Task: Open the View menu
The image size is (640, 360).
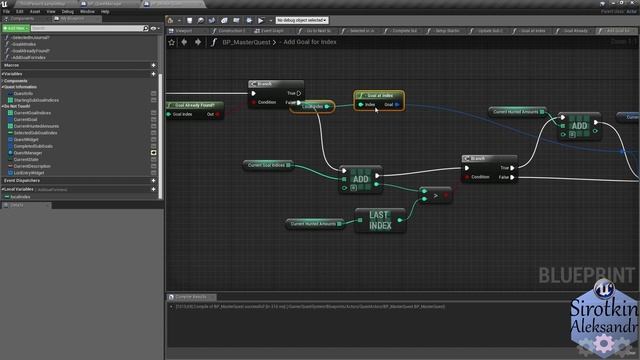Action: (x=51, y=11)
